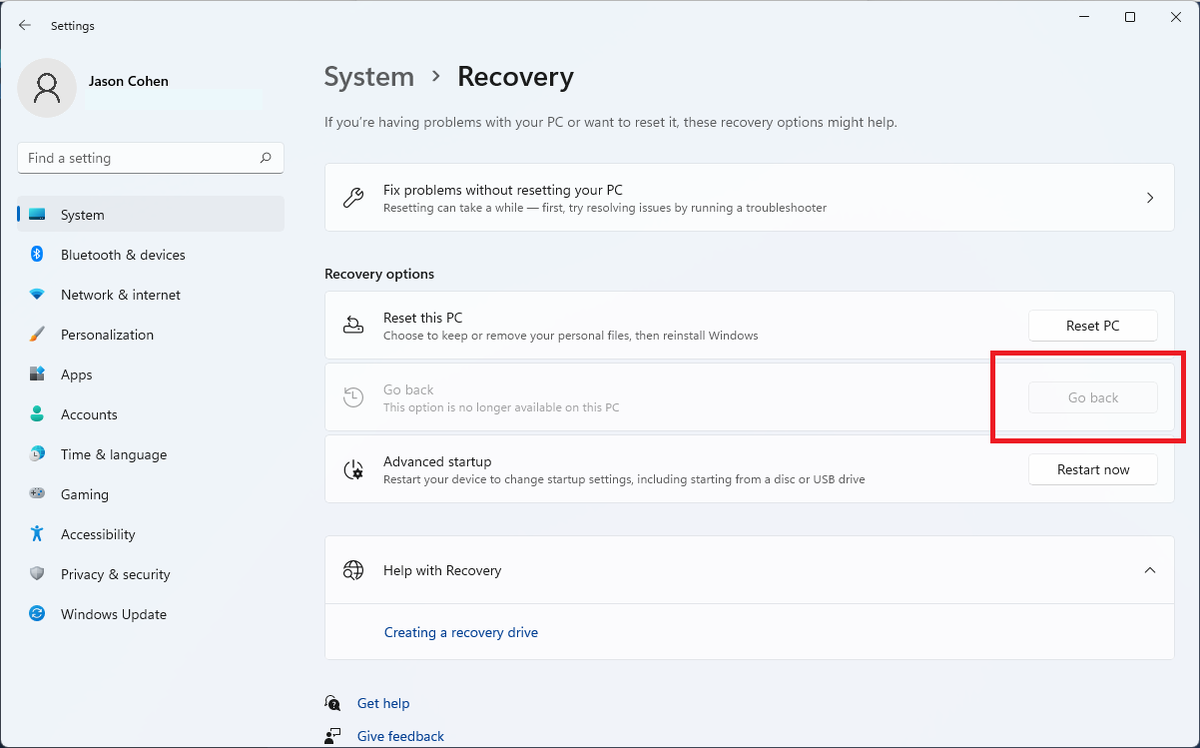The height and width of the screenshot is (748, 1200).
Task: Select Privacy & security in sidebar
Action: (151, 575)
